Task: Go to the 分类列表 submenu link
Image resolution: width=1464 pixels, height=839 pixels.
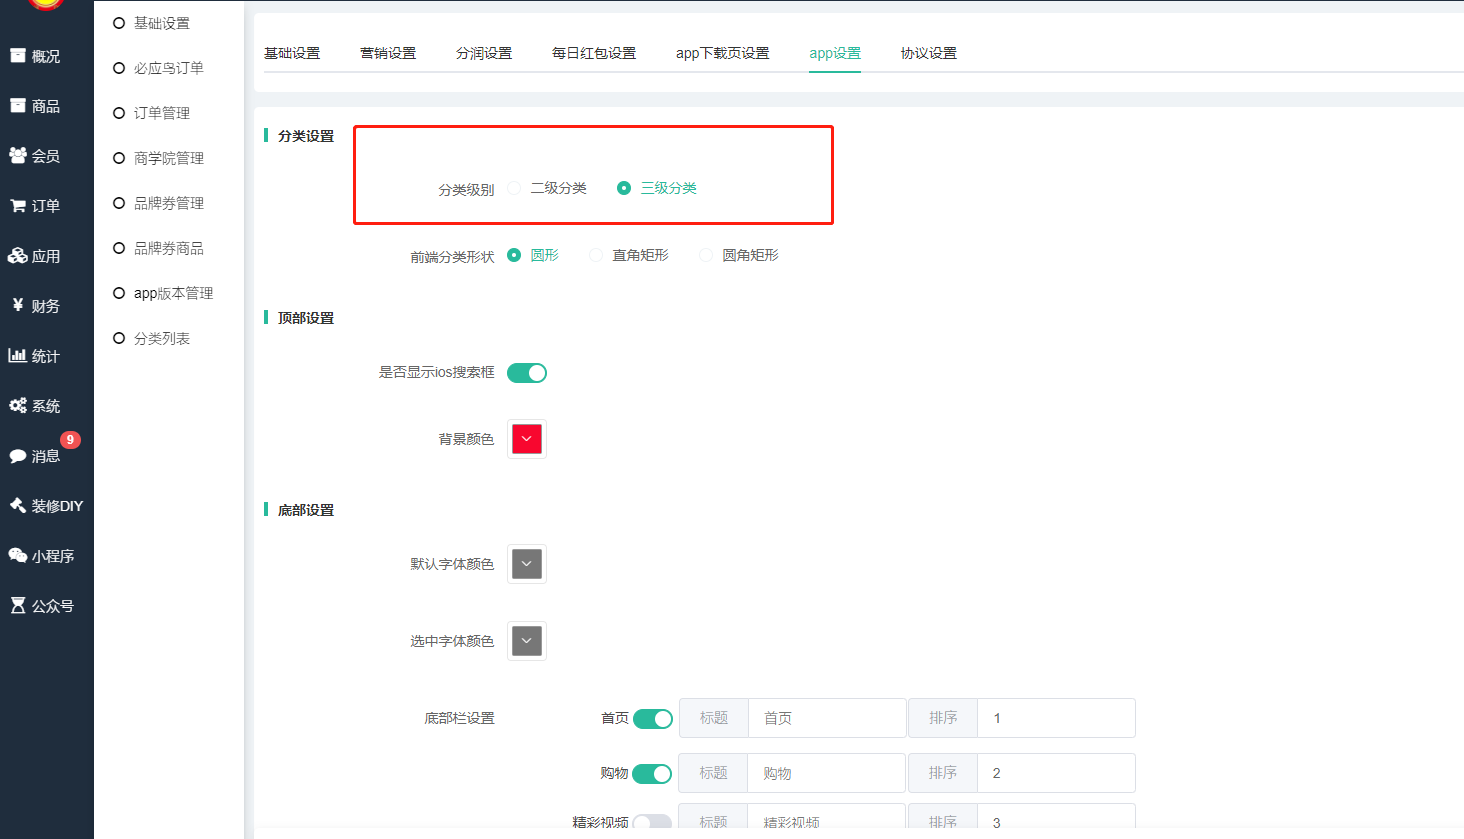Action: coord(162,339)
